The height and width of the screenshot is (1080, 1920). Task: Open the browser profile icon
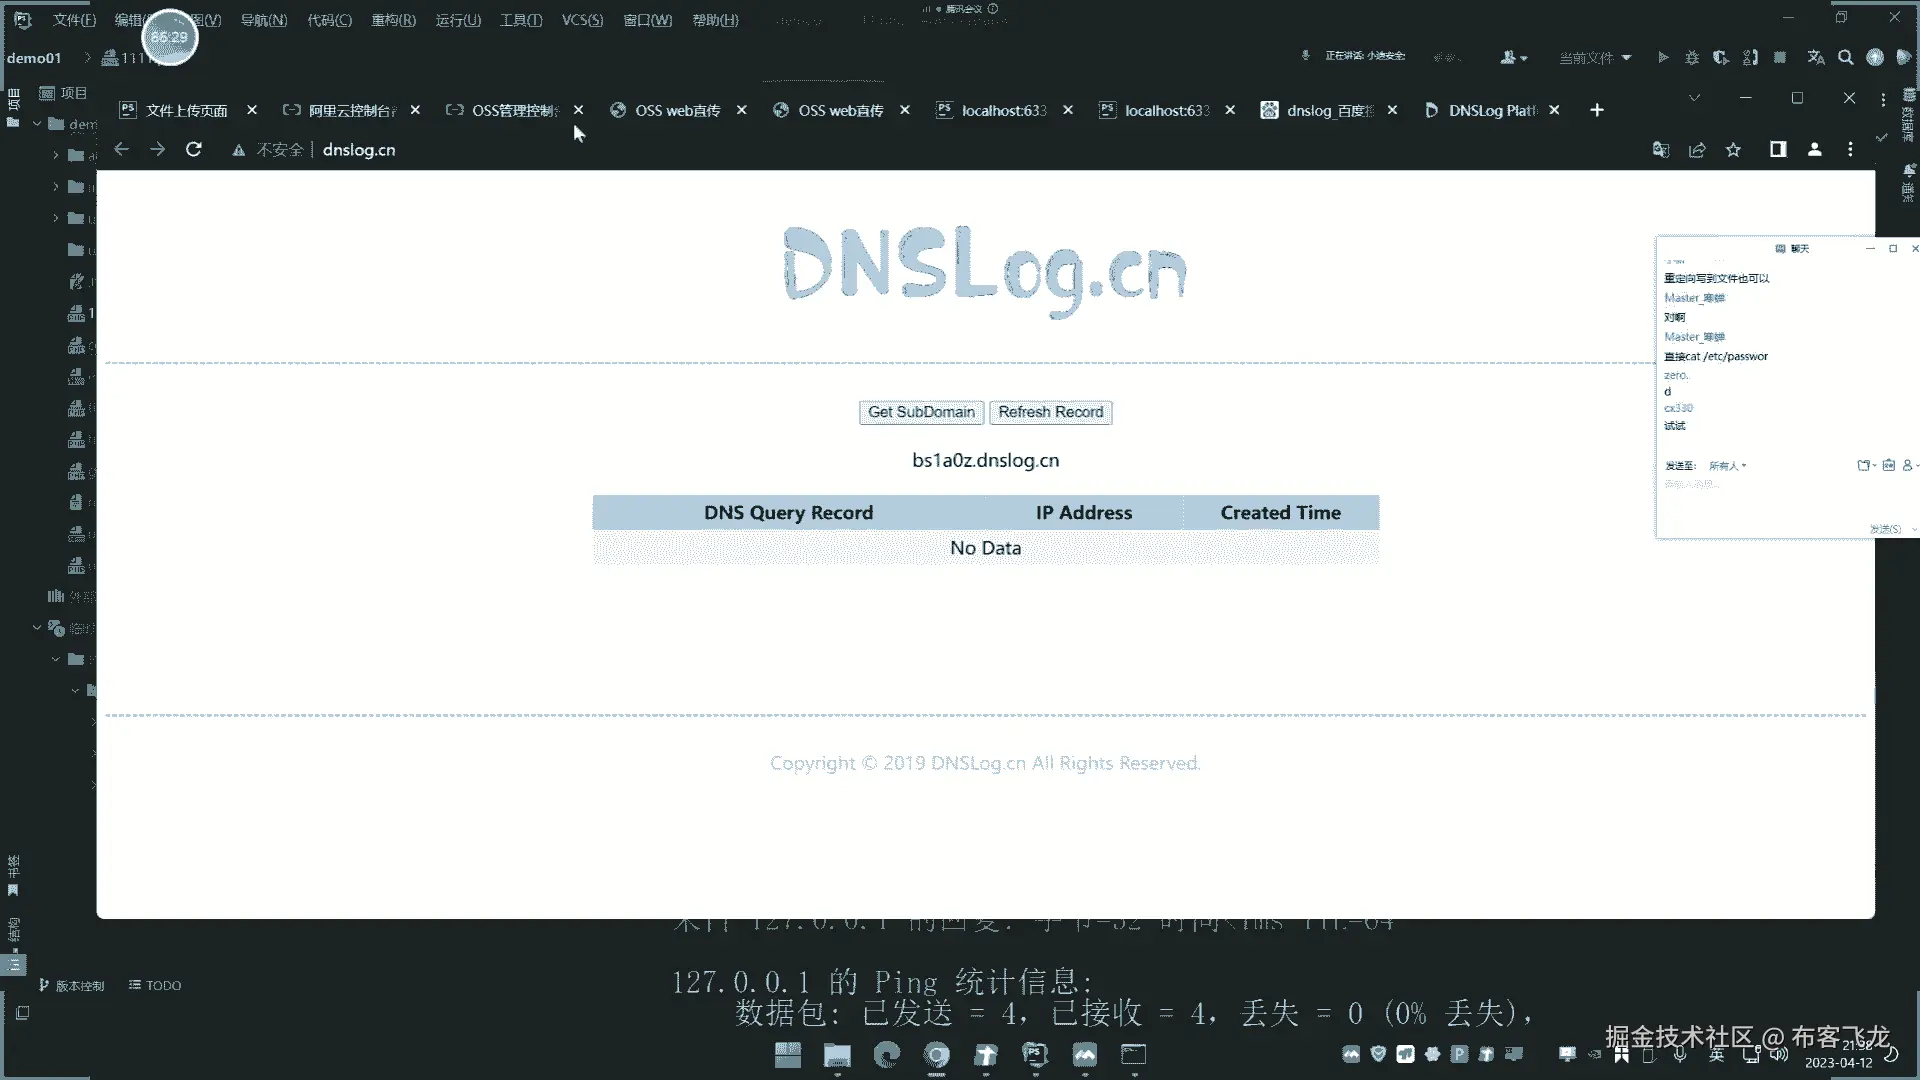point(1814,149)
